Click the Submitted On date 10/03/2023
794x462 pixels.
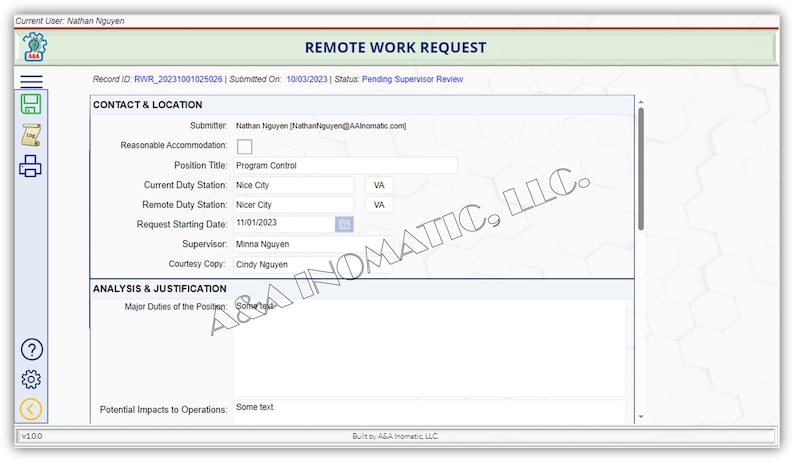click(307, 80)
